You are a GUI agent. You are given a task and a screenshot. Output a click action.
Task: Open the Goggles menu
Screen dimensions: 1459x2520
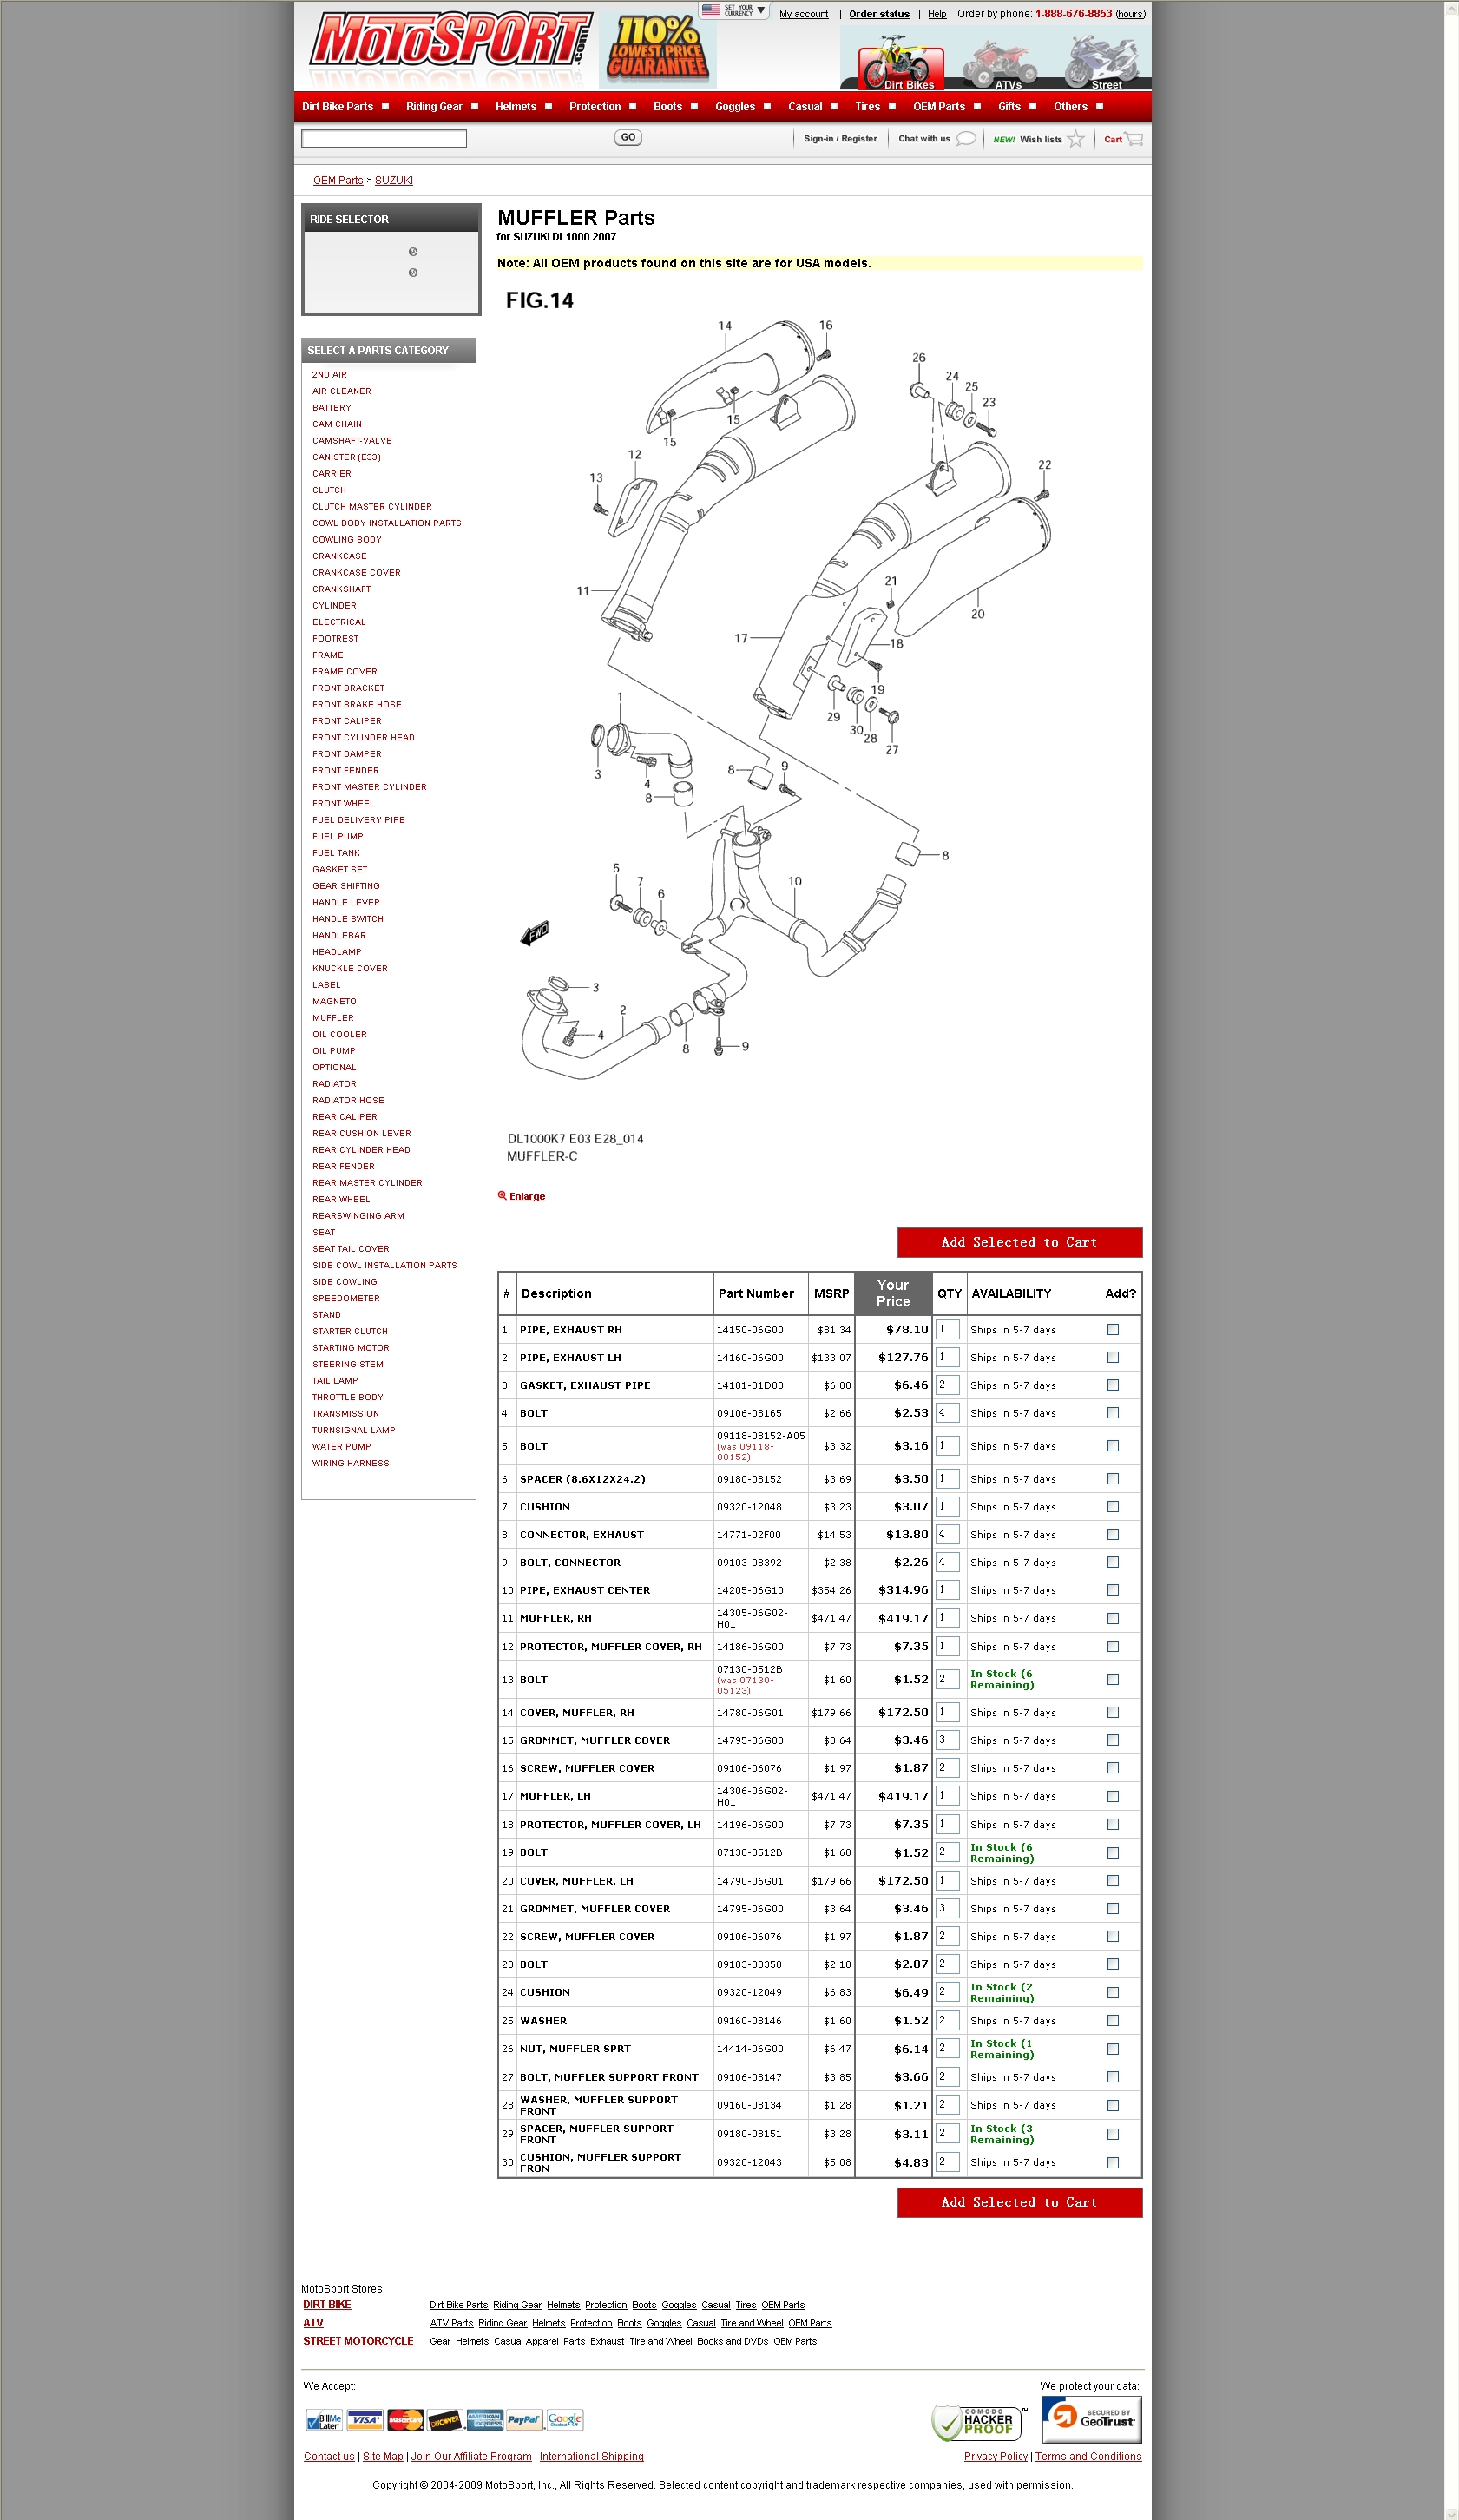(x=735, y=107)
